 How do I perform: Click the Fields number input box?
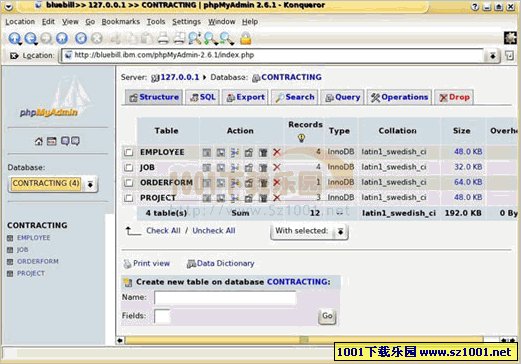pyautogui.click(x=162, y=316)
